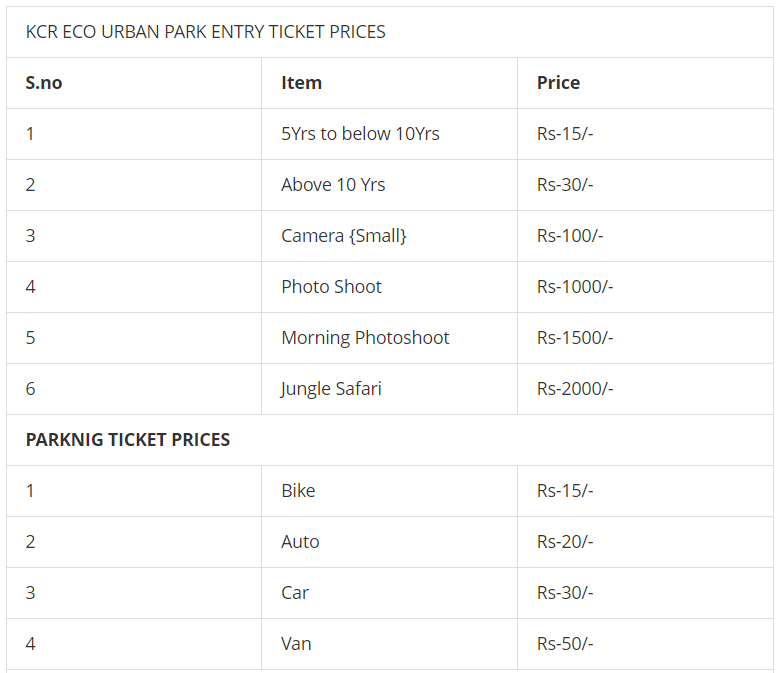
Task: Select the Rs-50/- parking price cell
Action: click(565, 644)
